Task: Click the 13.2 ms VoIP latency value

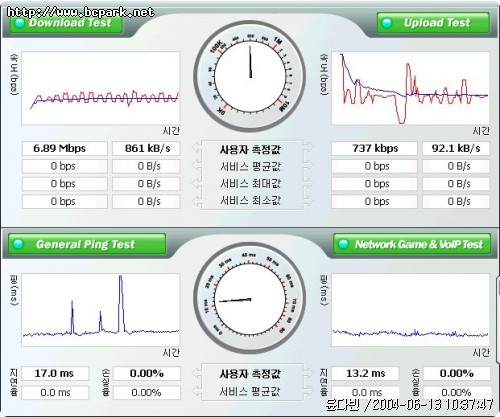Action: (365, 373)
